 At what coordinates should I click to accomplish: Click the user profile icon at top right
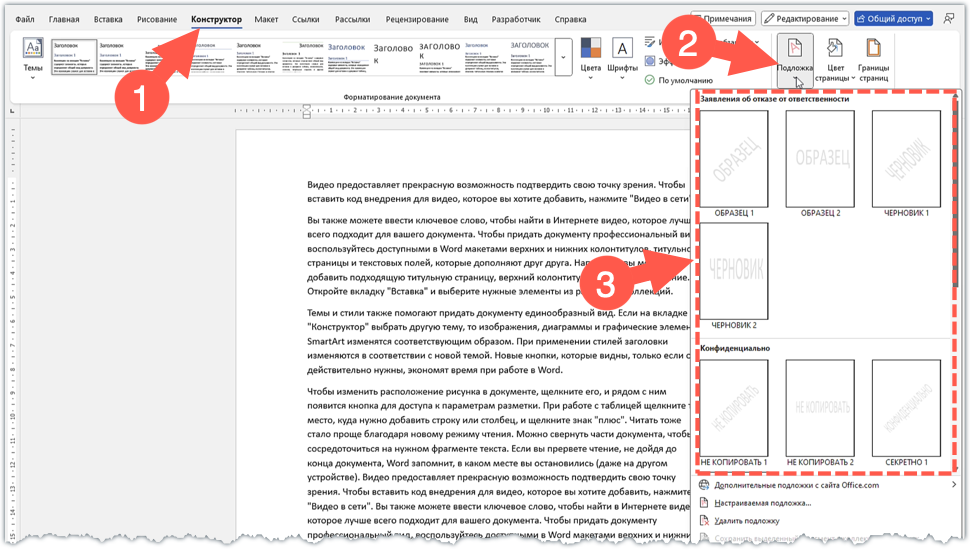pyautogui.click(x=949, y=19)
